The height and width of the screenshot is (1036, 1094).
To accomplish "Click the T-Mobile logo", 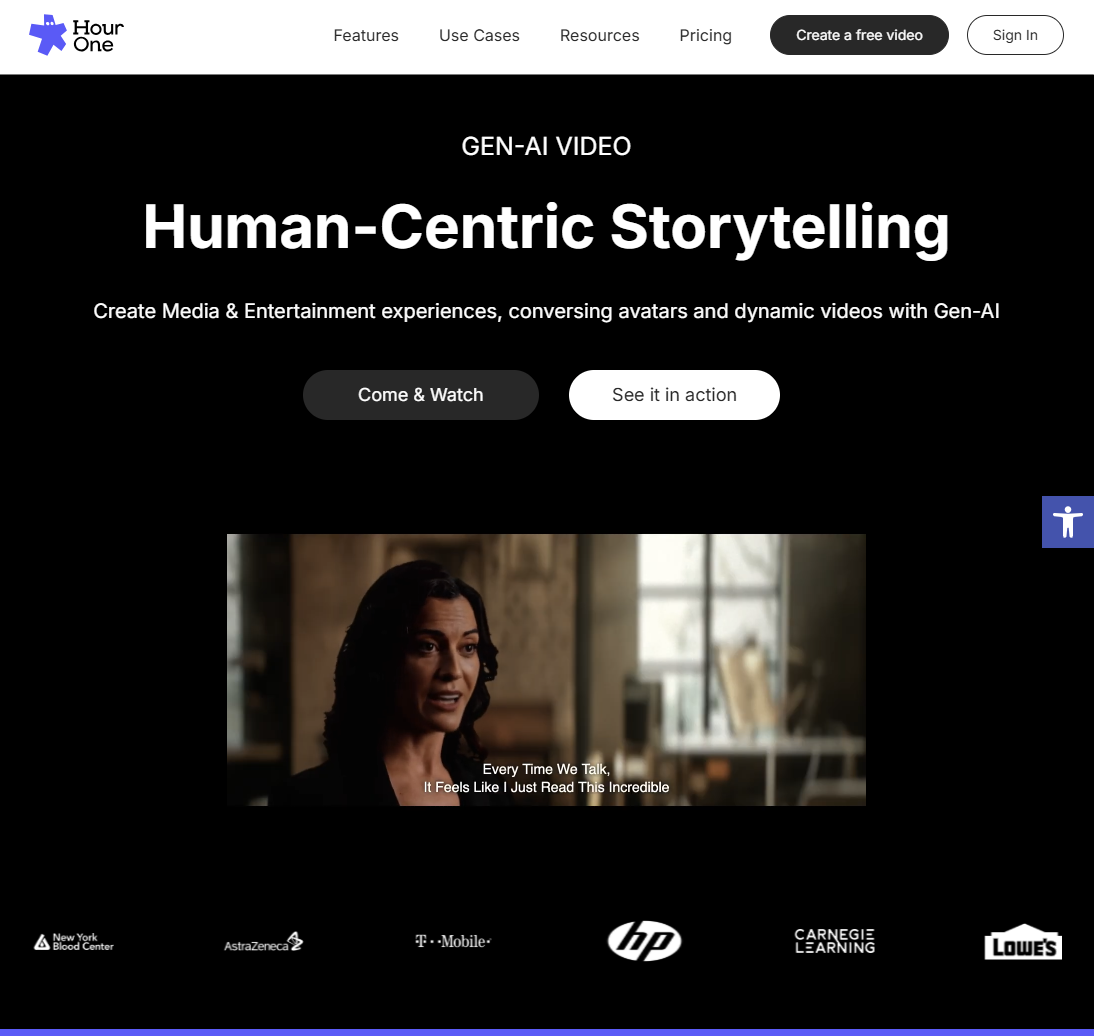I will click(453, 941).
